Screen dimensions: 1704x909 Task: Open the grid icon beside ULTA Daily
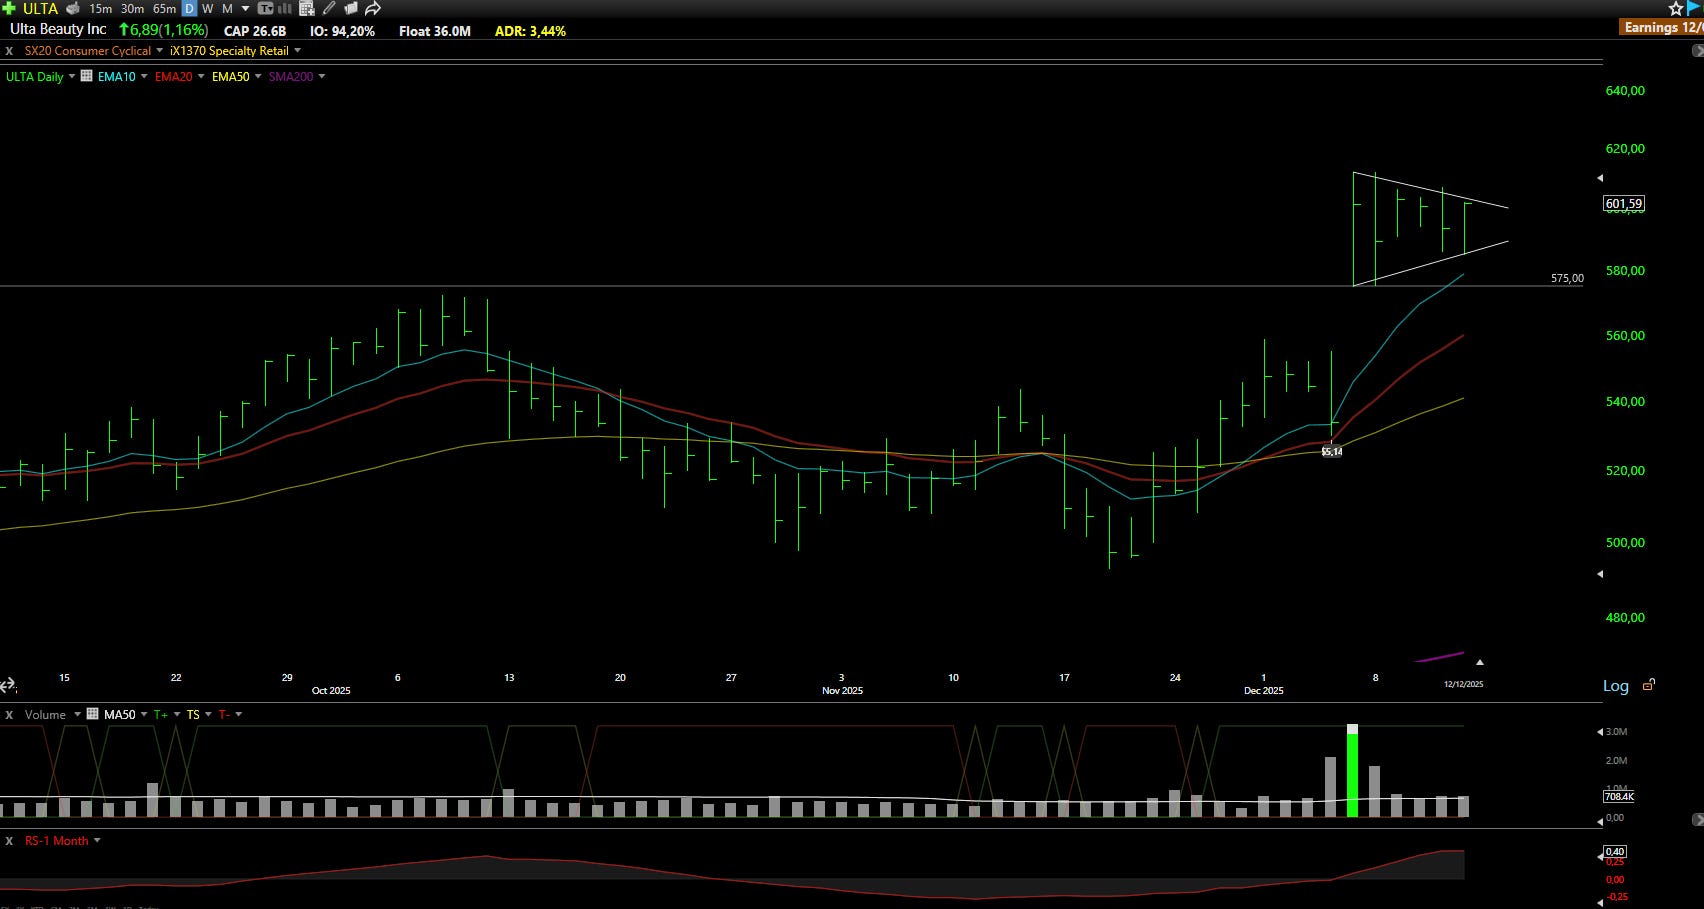(x=87, y=76)
